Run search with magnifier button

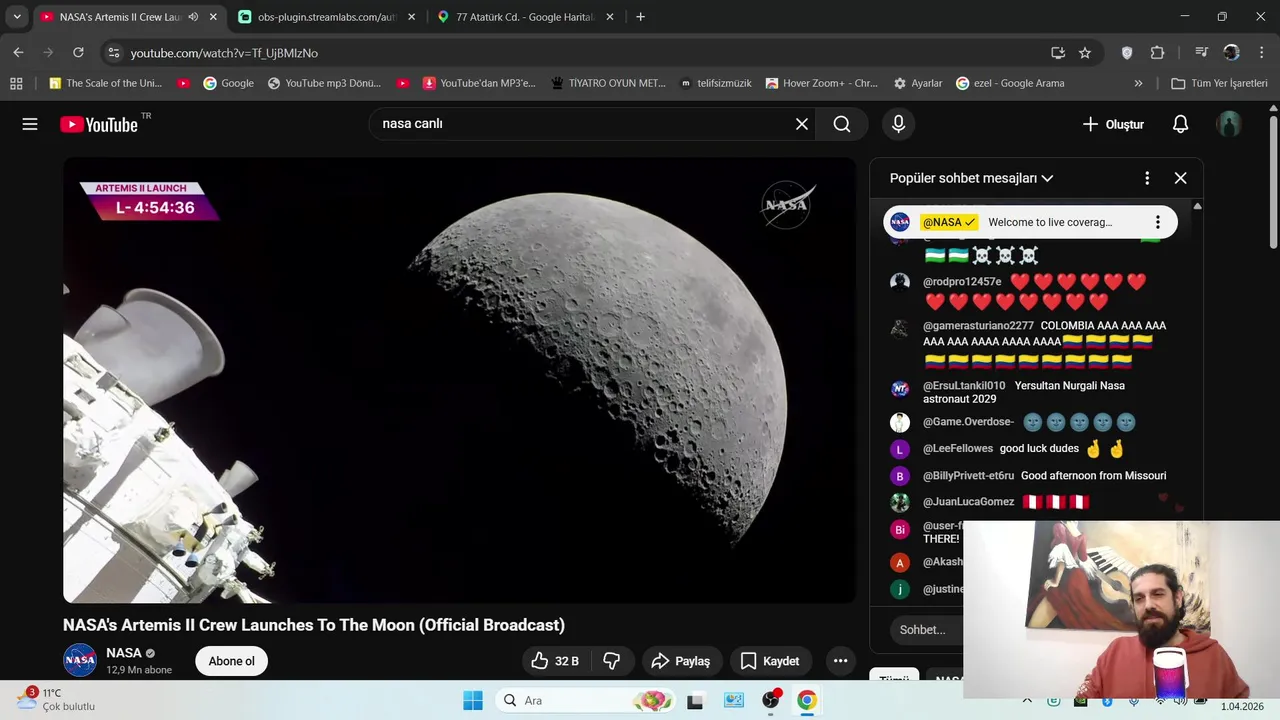tap(842, 124)
